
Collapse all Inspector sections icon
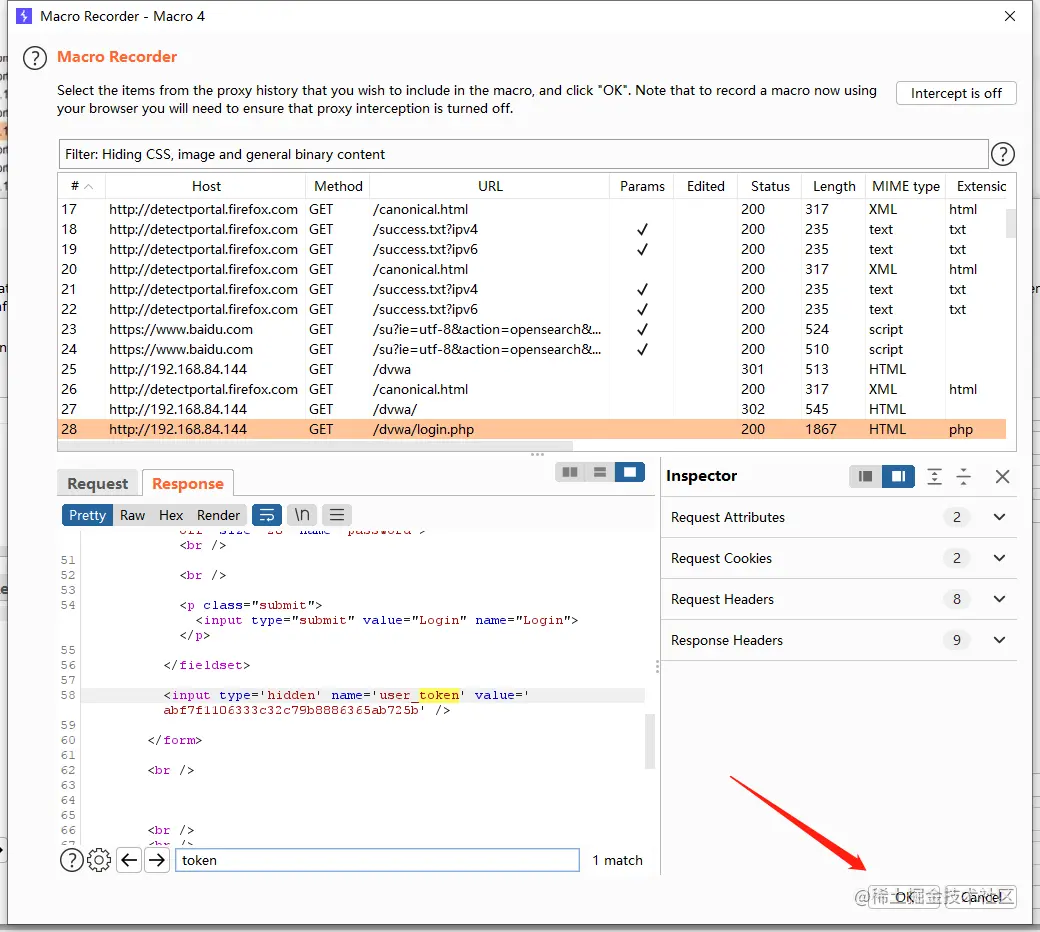[x=963, y=476]
